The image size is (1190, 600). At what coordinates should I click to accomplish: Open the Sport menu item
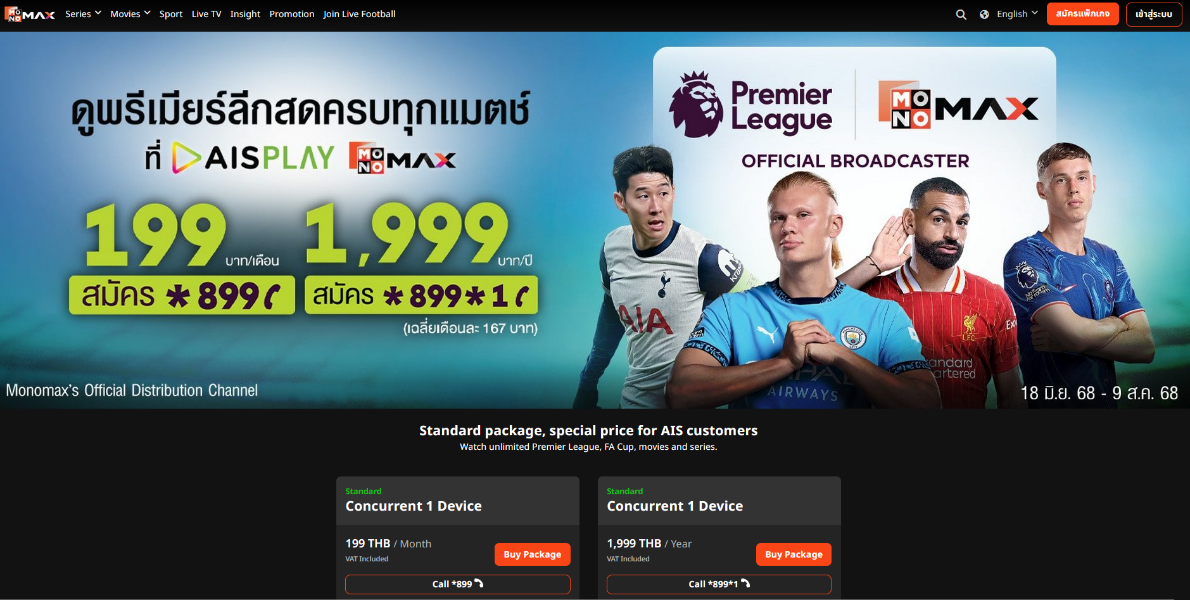pos(171,14)
